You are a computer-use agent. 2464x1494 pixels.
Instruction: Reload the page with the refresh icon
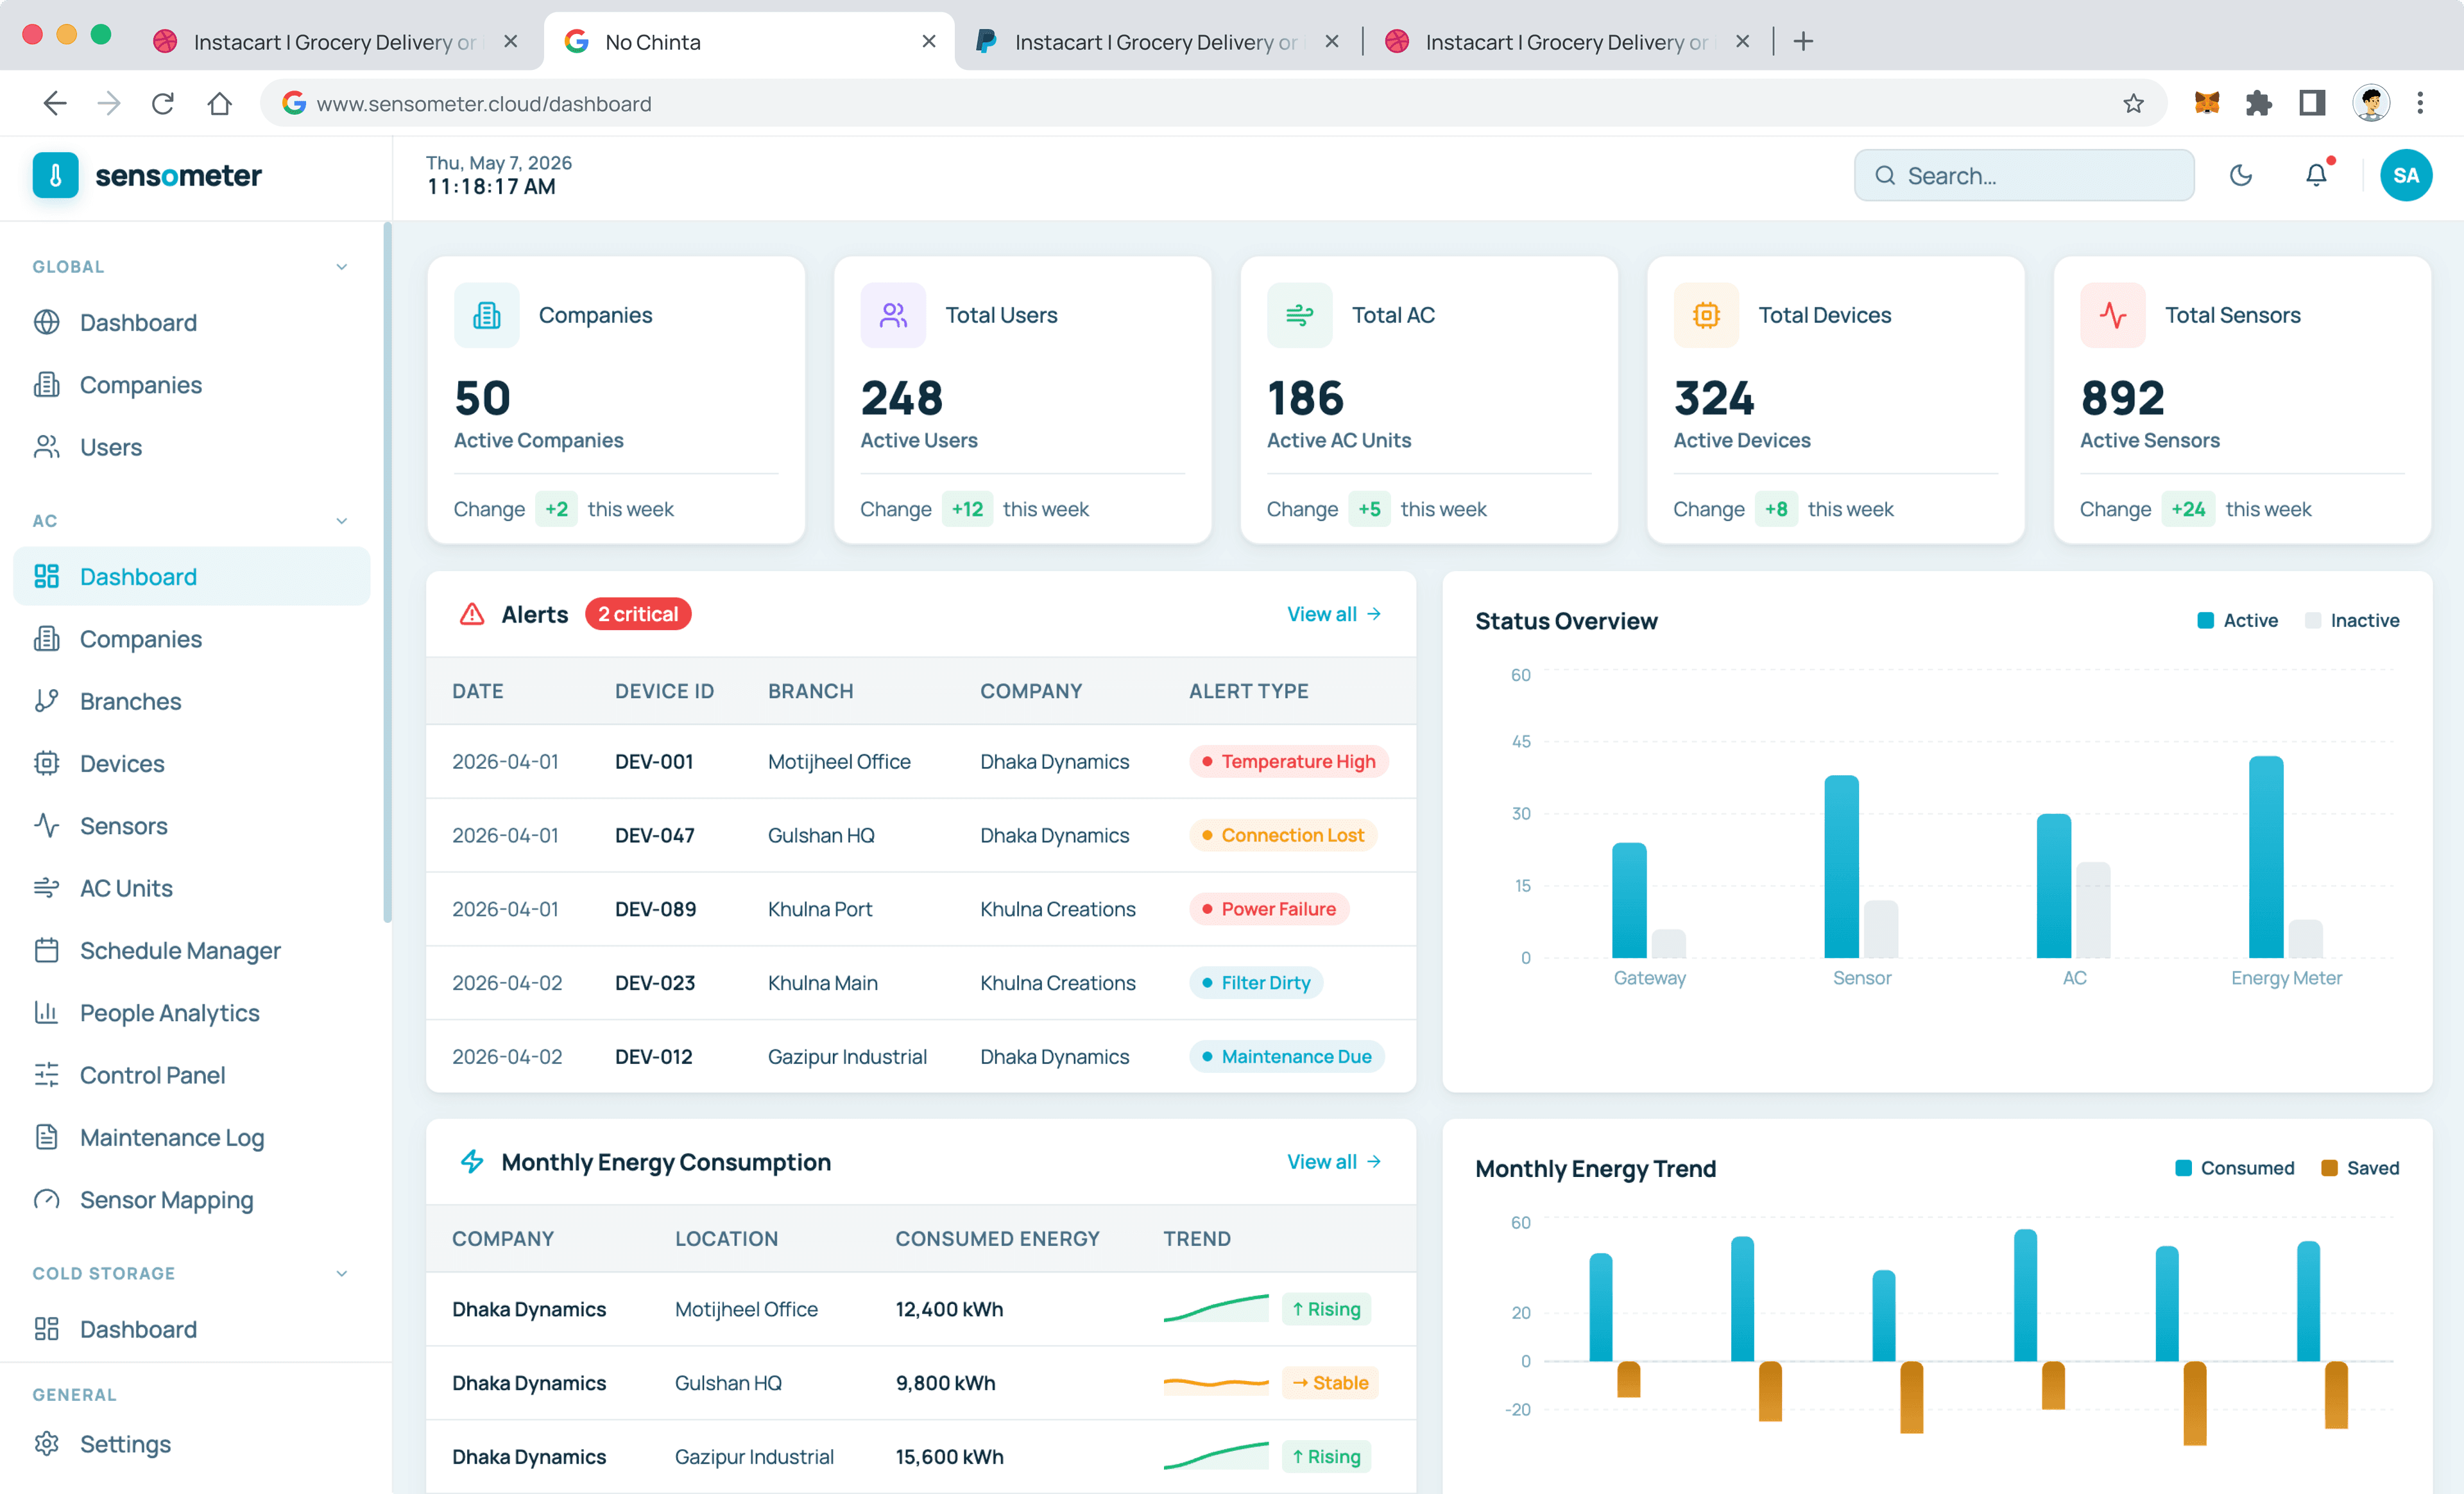click(x=163, y=103)
